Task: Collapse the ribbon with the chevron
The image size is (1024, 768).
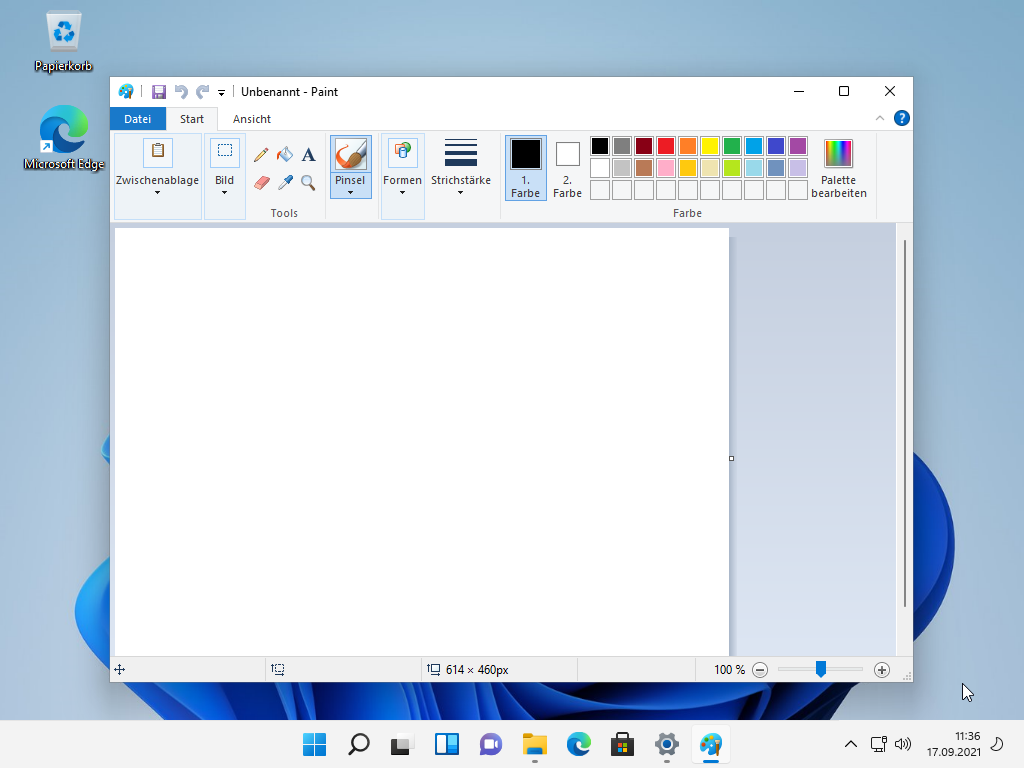Action: coord(880,118)
